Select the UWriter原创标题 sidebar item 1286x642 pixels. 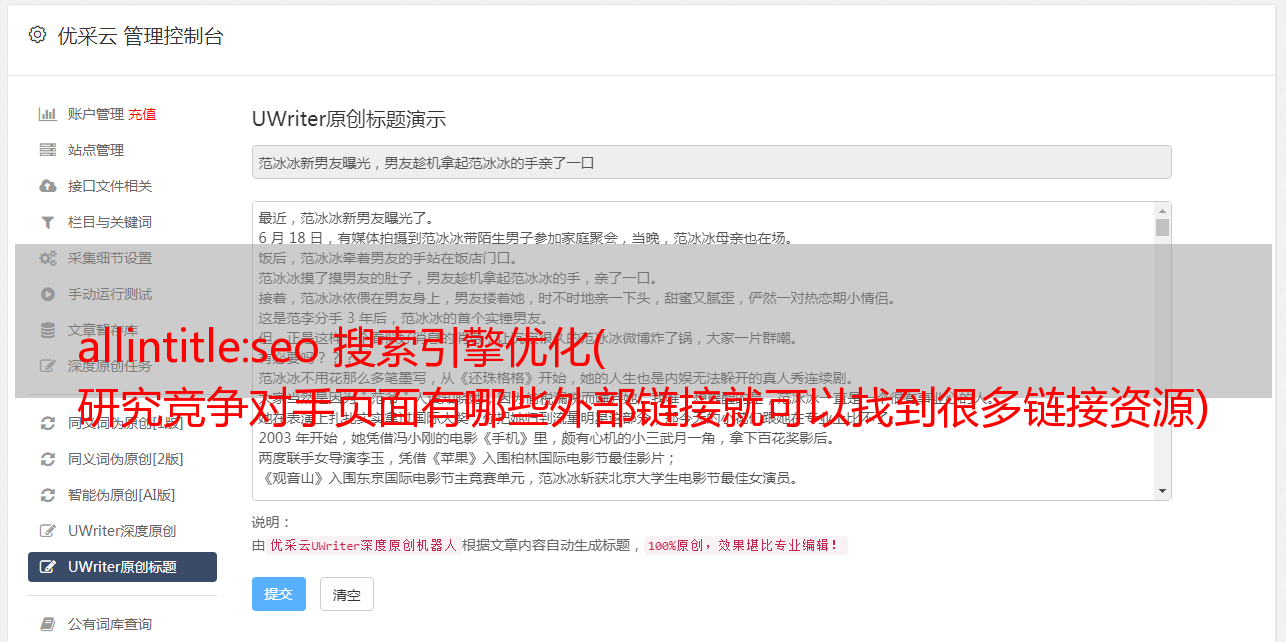(x=122, y=567)
